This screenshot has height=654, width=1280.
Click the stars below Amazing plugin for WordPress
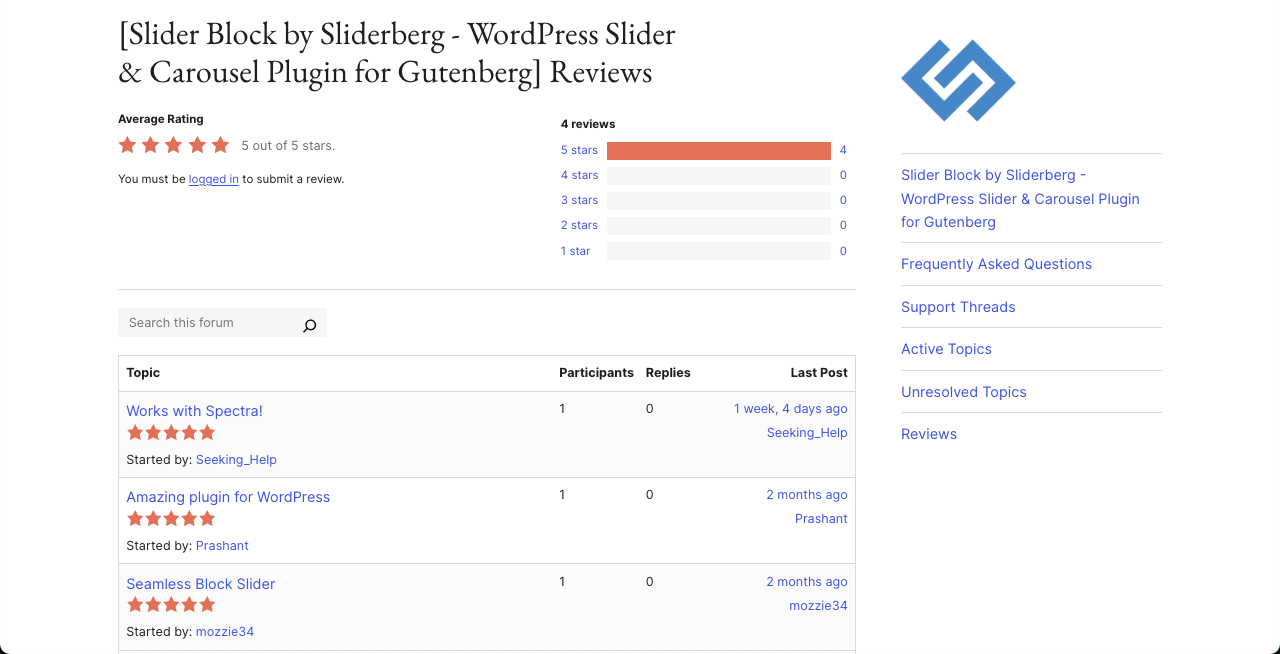(x=171, y=518)
